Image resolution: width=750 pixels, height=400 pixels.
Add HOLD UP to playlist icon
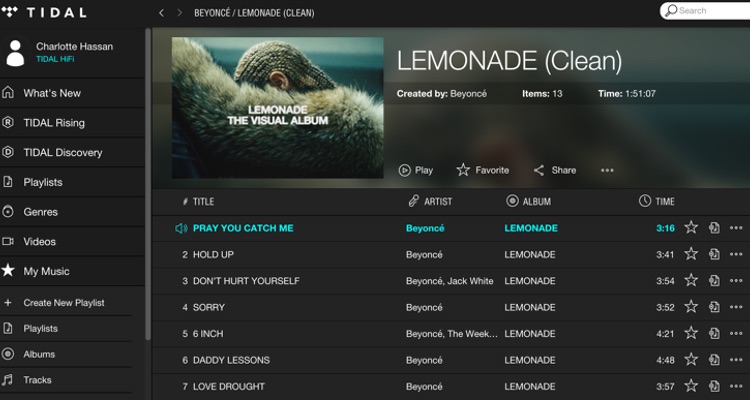point(714,255)
